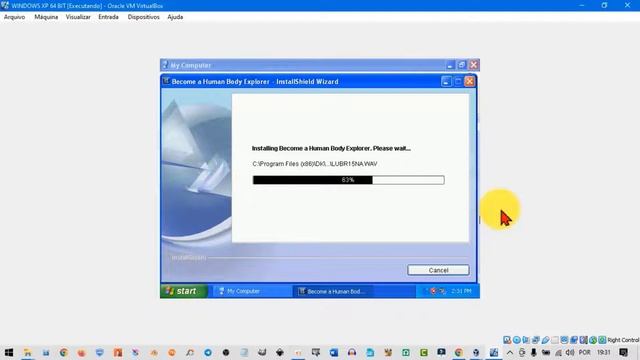This screenshot has width=640, height=360.
Task: Open the blue shield taskbar app
Action: coord(99,352)
